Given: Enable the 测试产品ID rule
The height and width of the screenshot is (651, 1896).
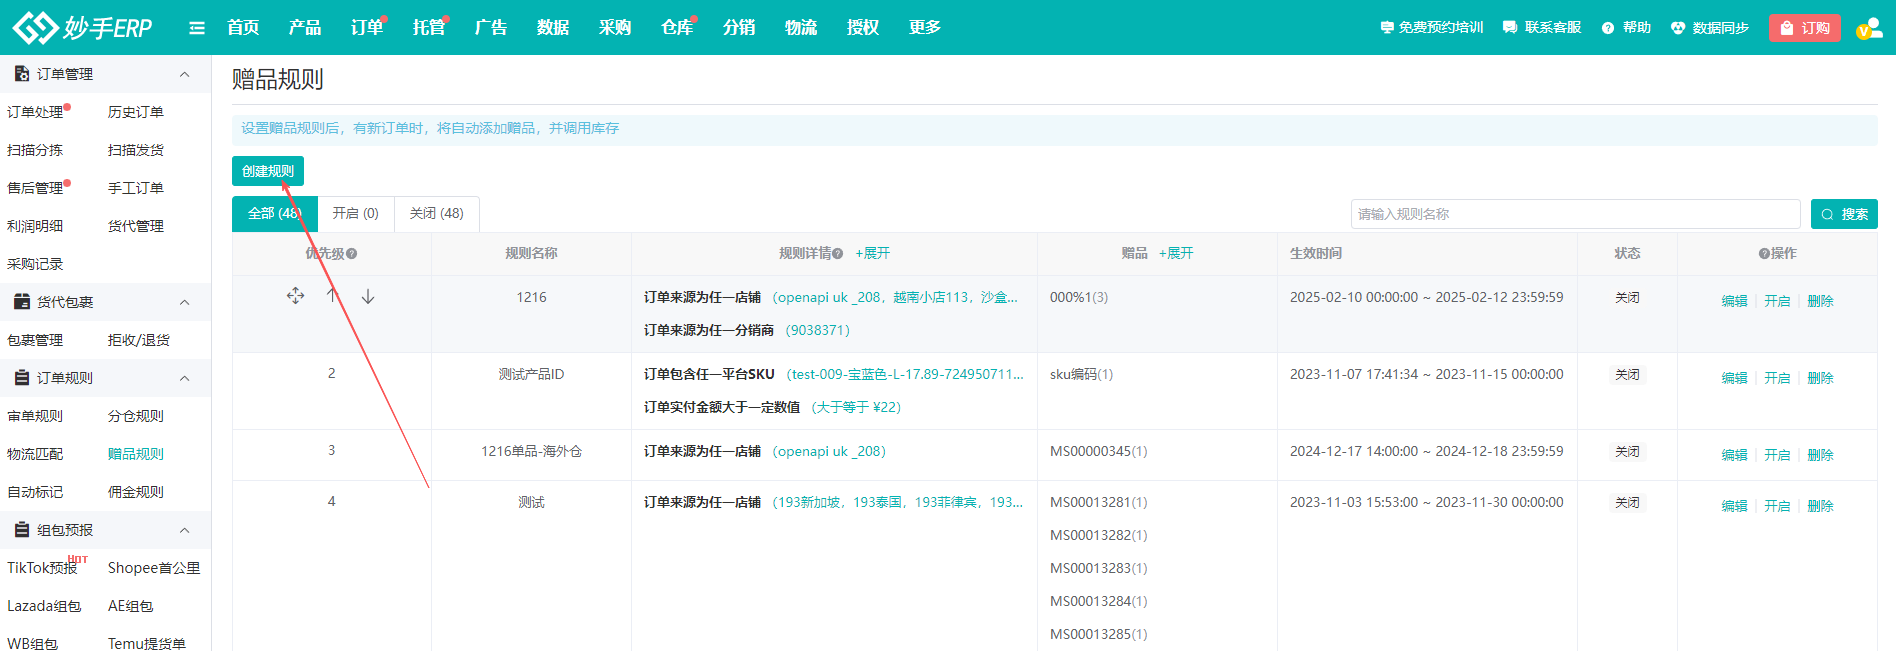Looking at the screenshot, I should [x=1777, y=378].
